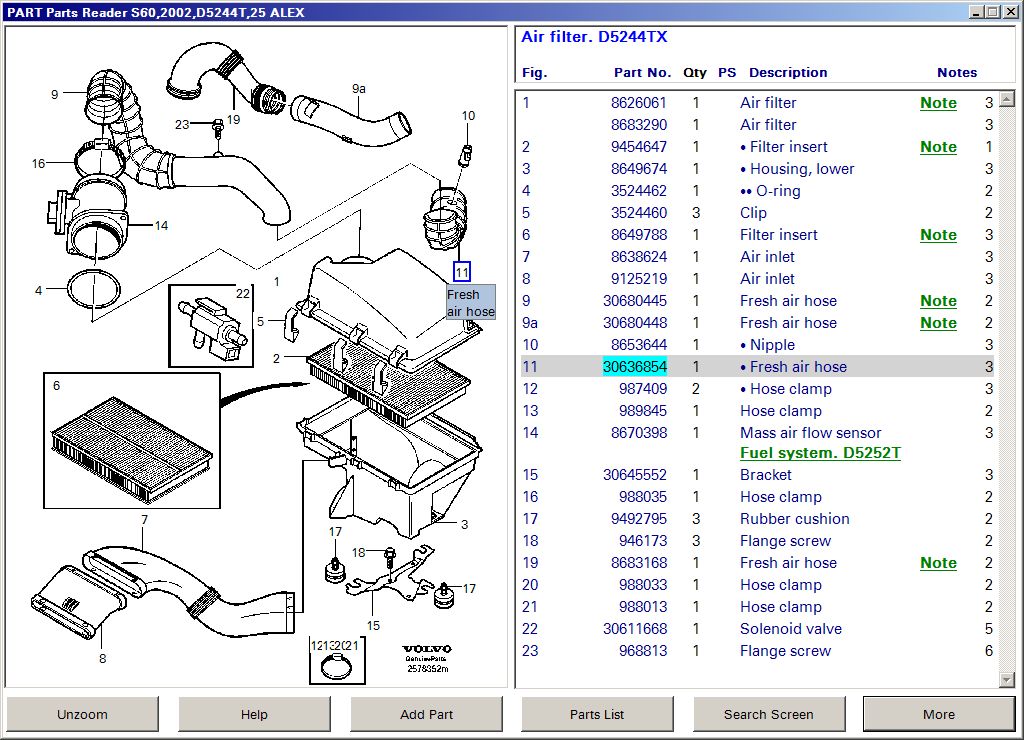The width and height of the screenshot is (1024, 740).
Task: Click the Notes column header
Action: coord(957,72)
